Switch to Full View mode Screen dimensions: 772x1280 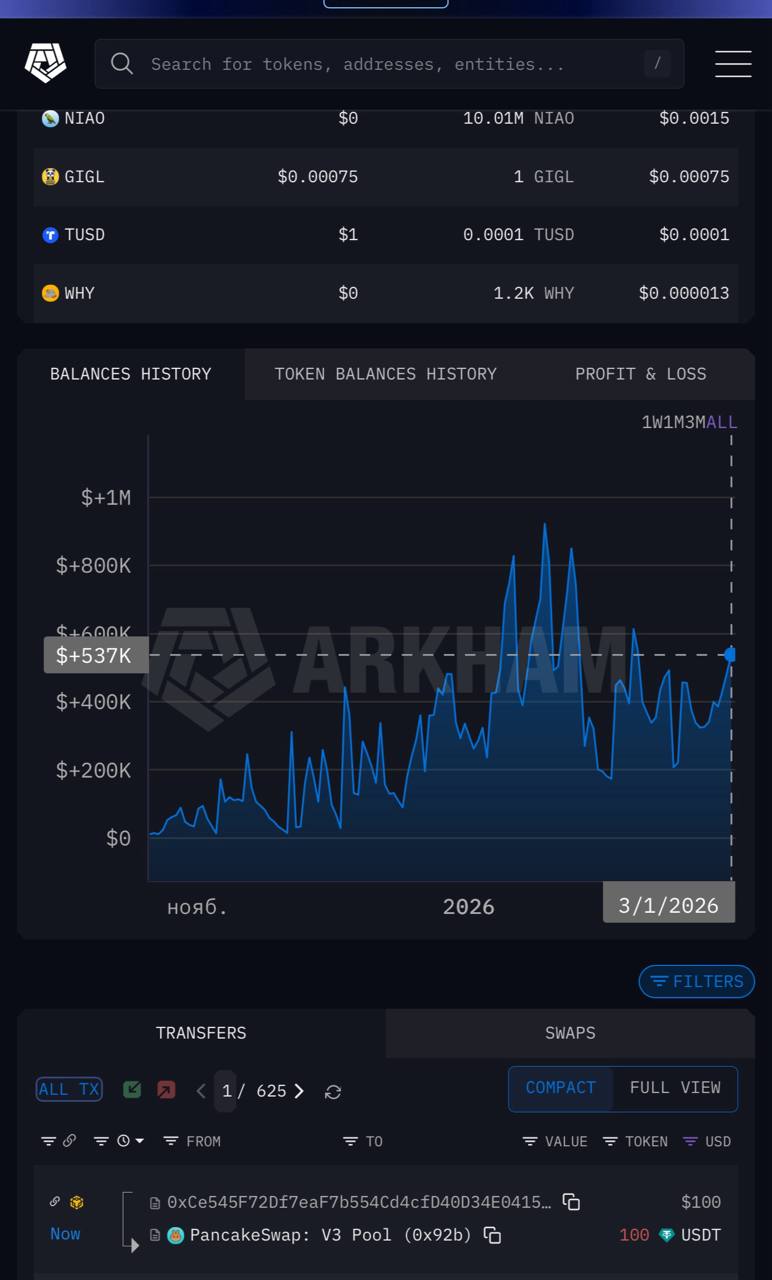point(674,1088)
